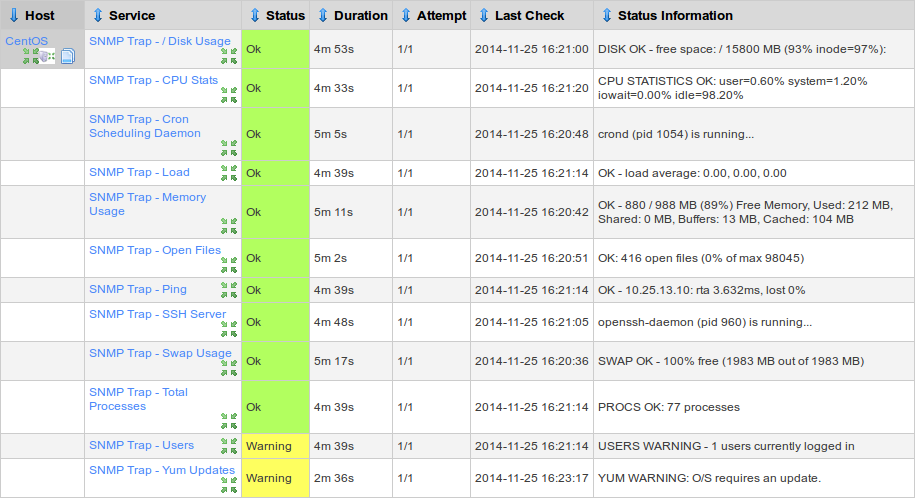Open SNMP Trap - Total Processes link
This screenshot has width=915, height=498.
coord(138,399)
